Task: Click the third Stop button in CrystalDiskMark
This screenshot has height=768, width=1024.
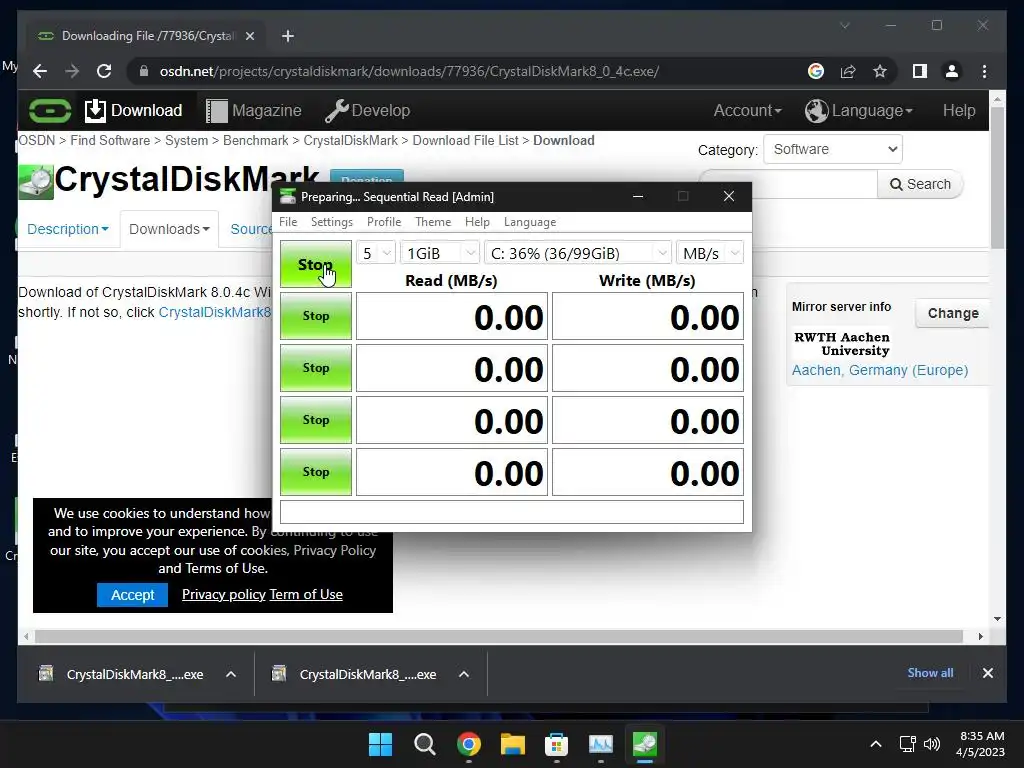Action: 315,368
